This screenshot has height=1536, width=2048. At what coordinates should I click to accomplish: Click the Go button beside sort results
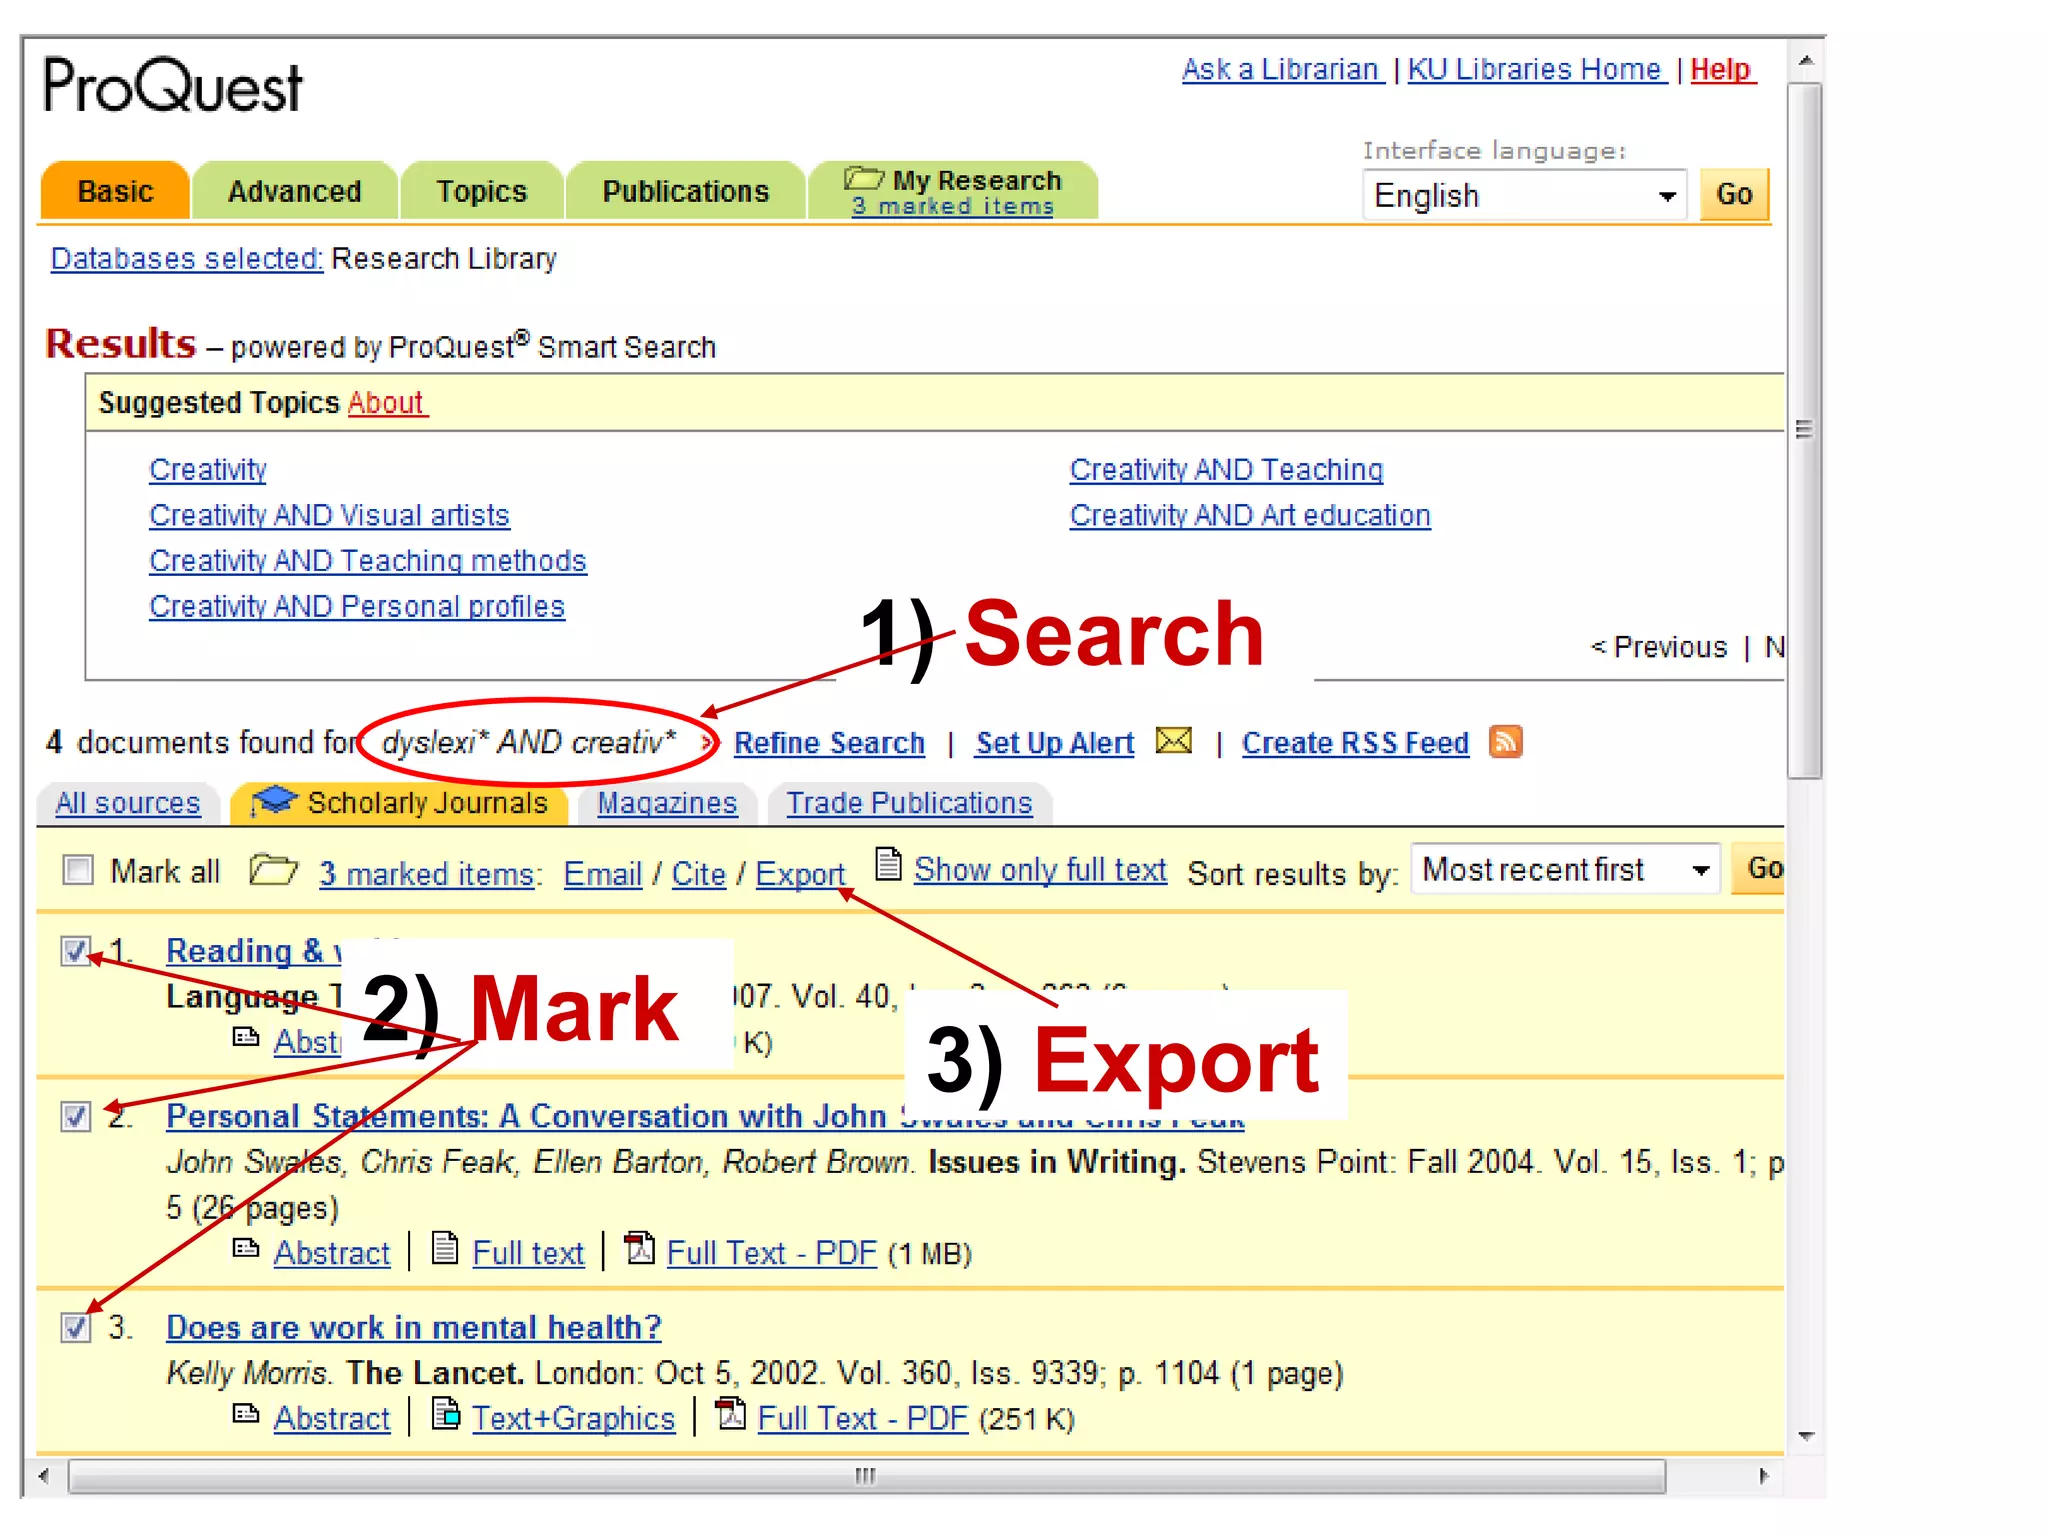(x=1760, y=868)
